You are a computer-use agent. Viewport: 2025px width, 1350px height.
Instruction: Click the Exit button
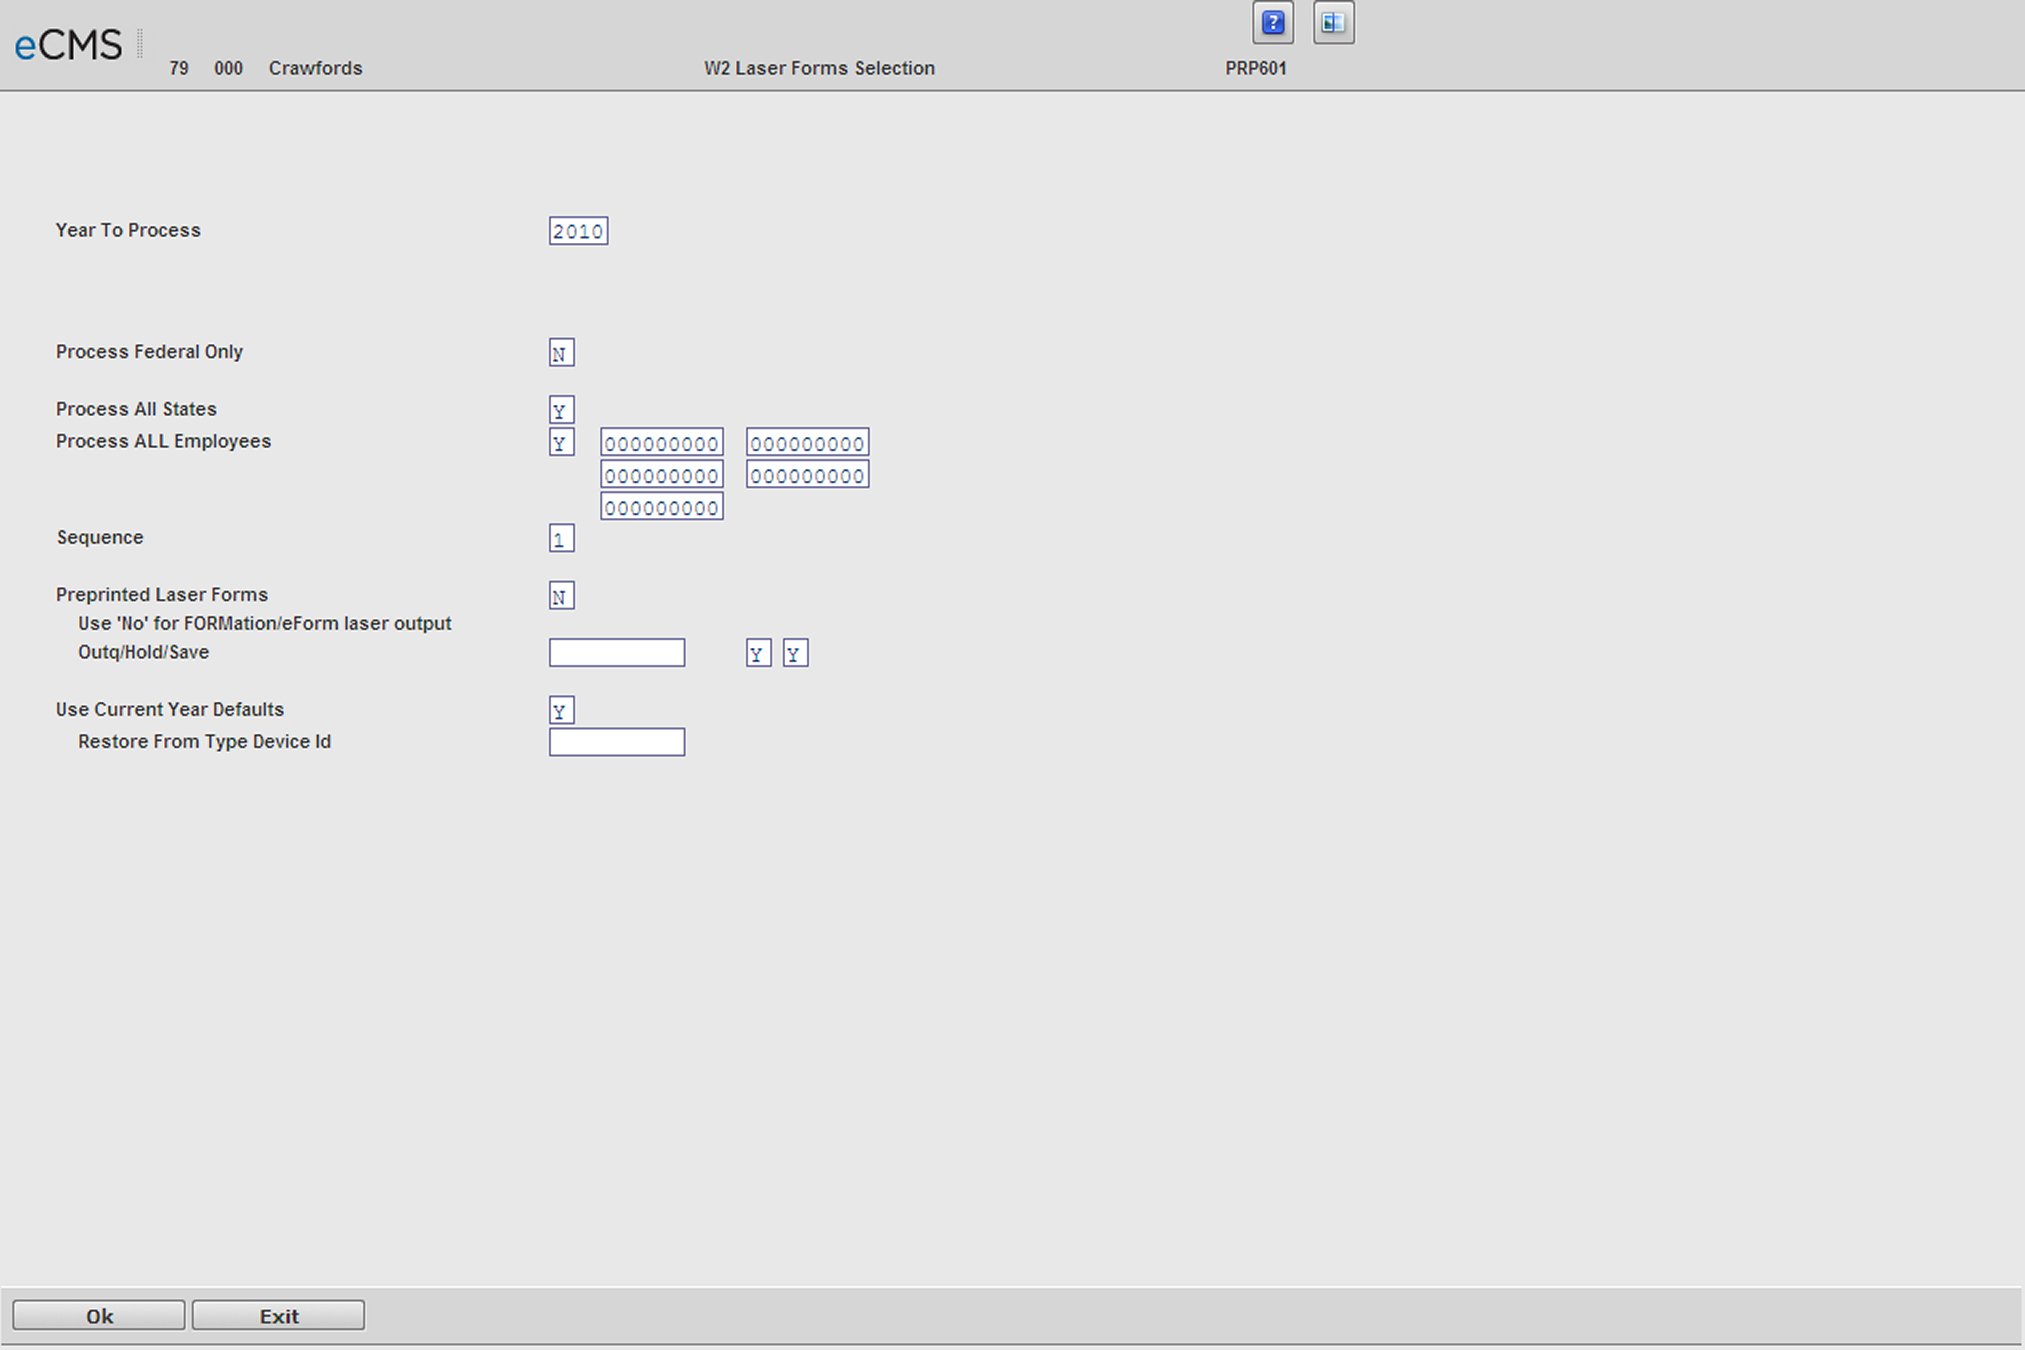(278, 1316)
